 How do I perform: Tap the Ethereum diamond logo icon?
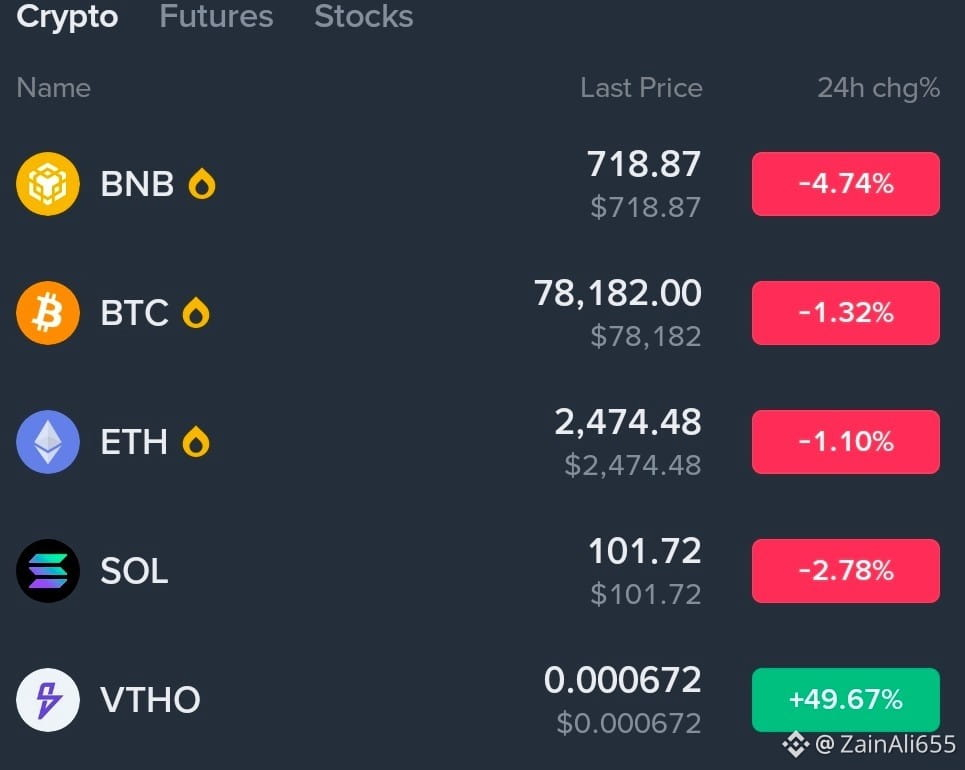click(x=48, y=442)
